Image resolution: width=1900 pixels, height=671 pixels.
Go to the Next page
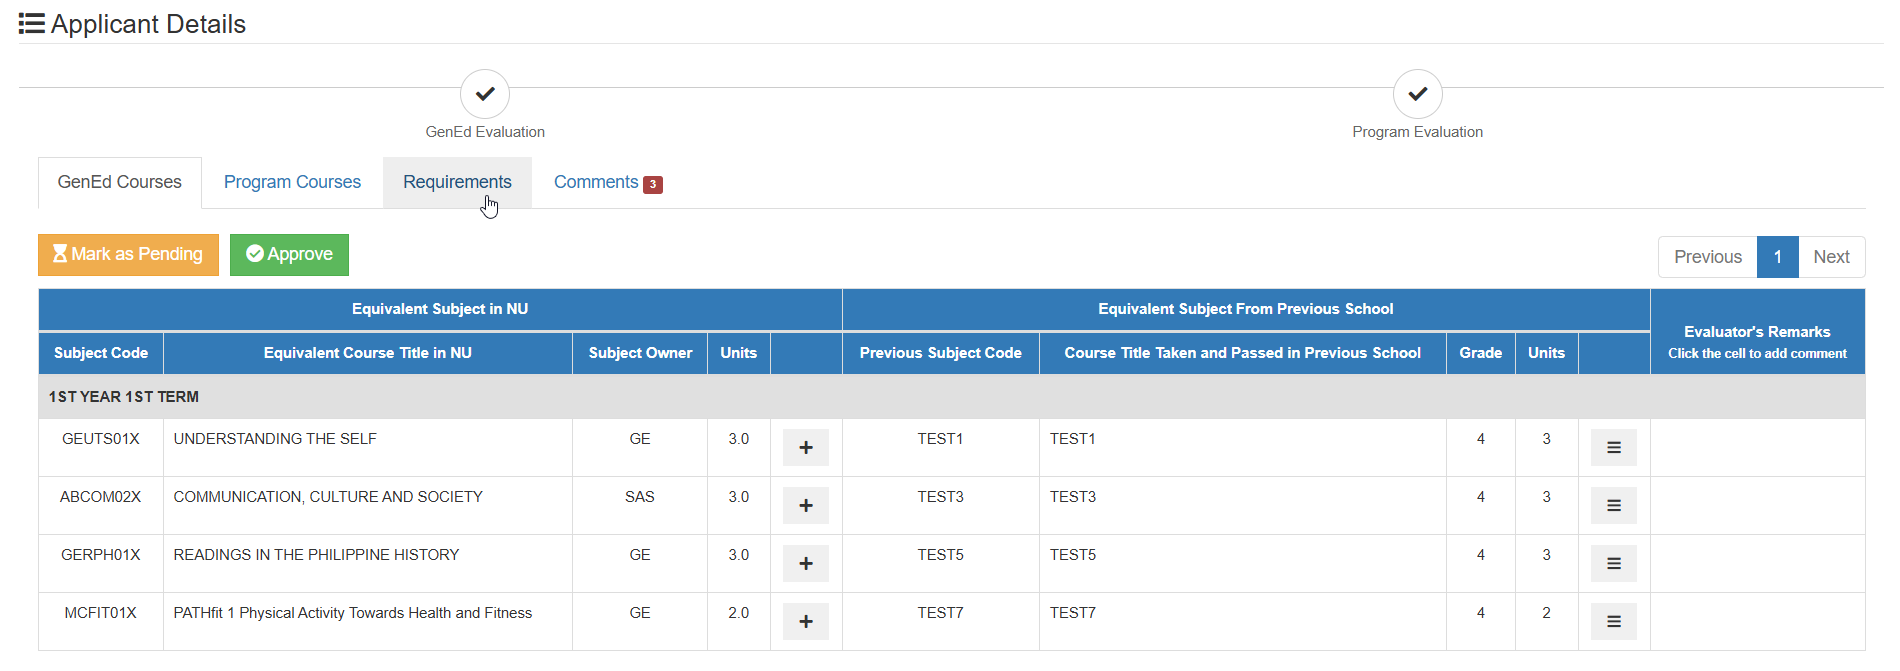pos(1831,257)
